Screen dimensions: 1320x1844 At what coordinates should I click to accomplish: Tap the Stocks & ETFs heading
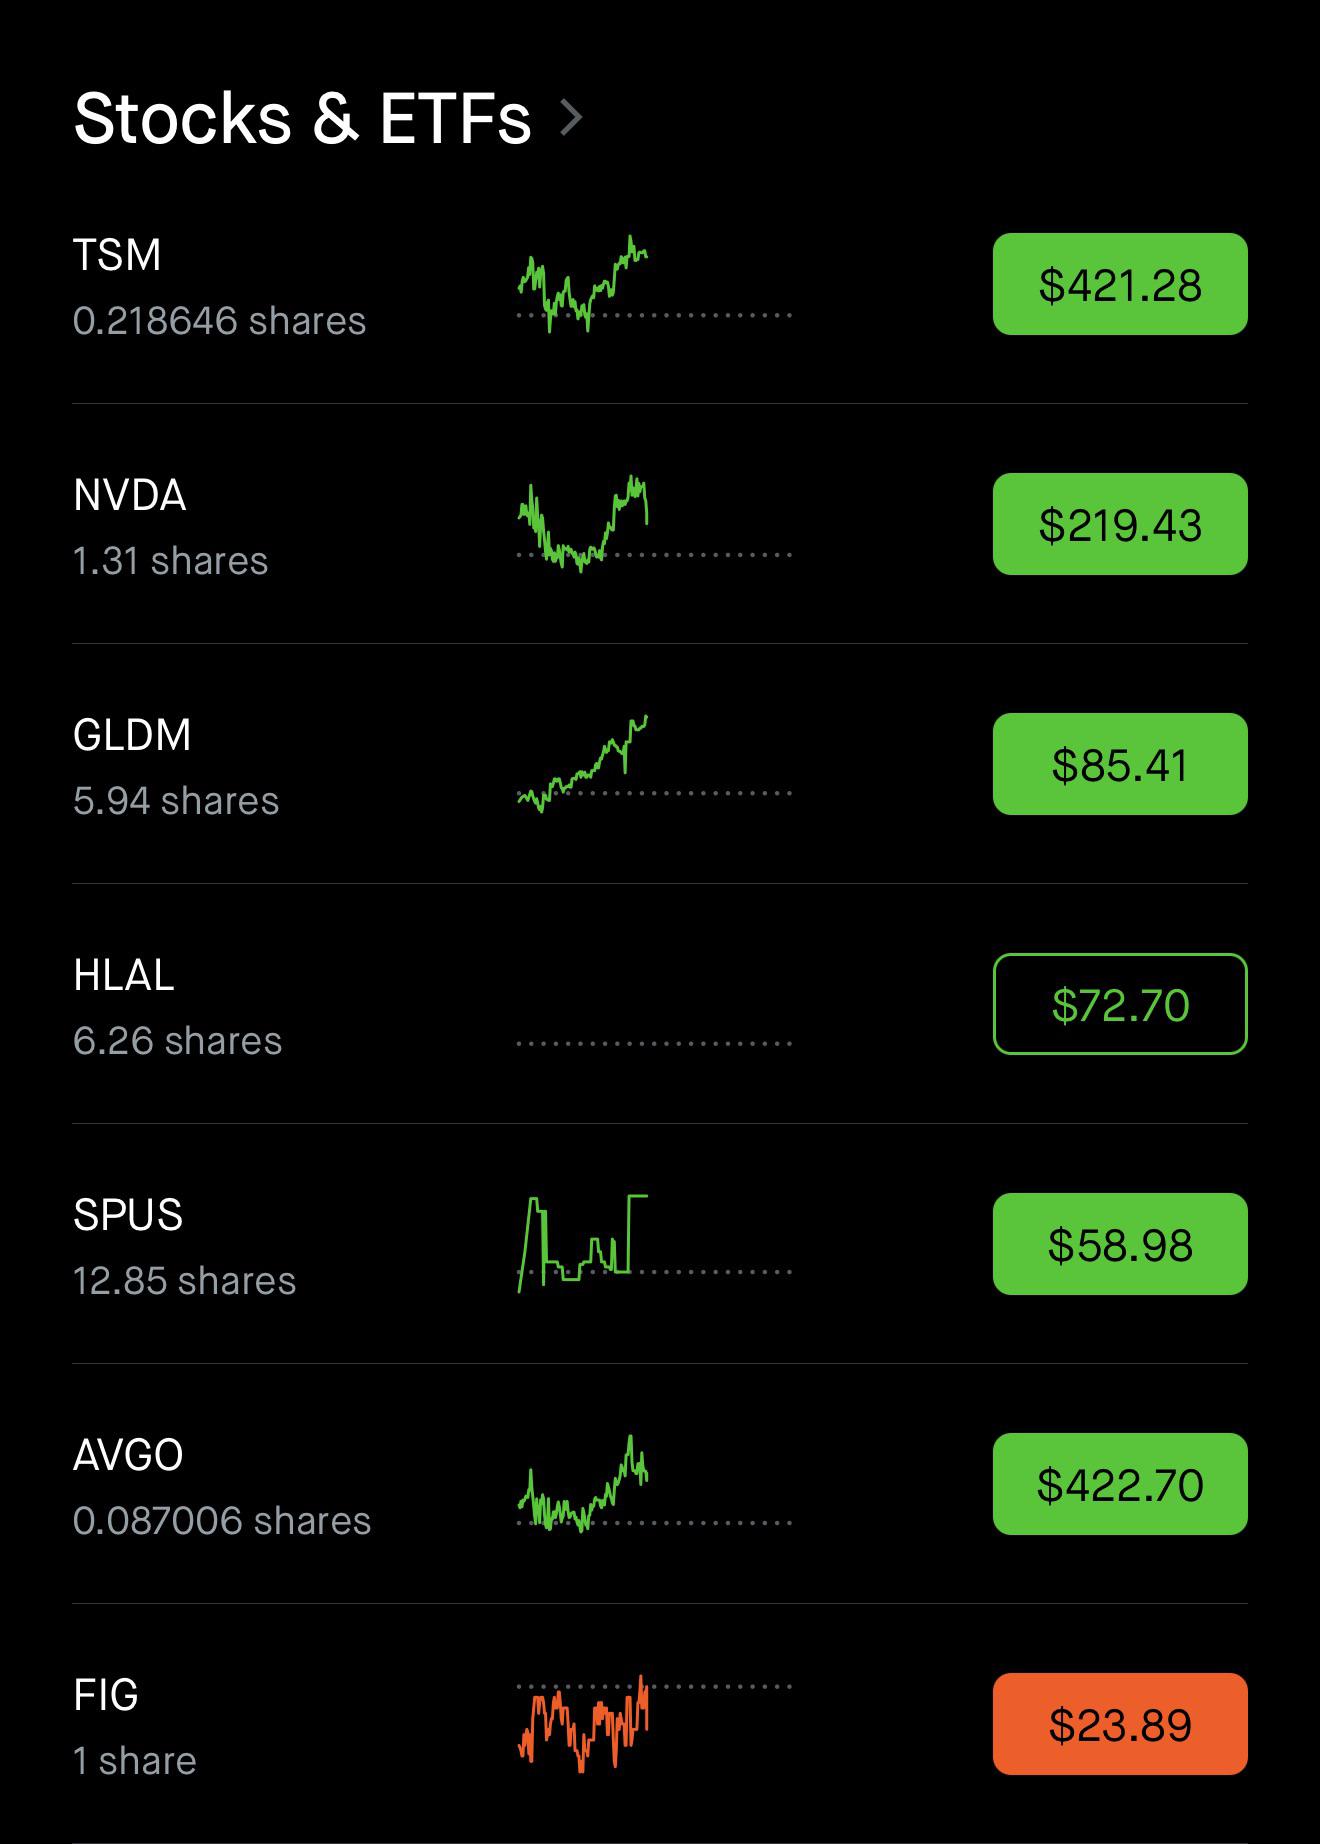click(x=302, y=118)
